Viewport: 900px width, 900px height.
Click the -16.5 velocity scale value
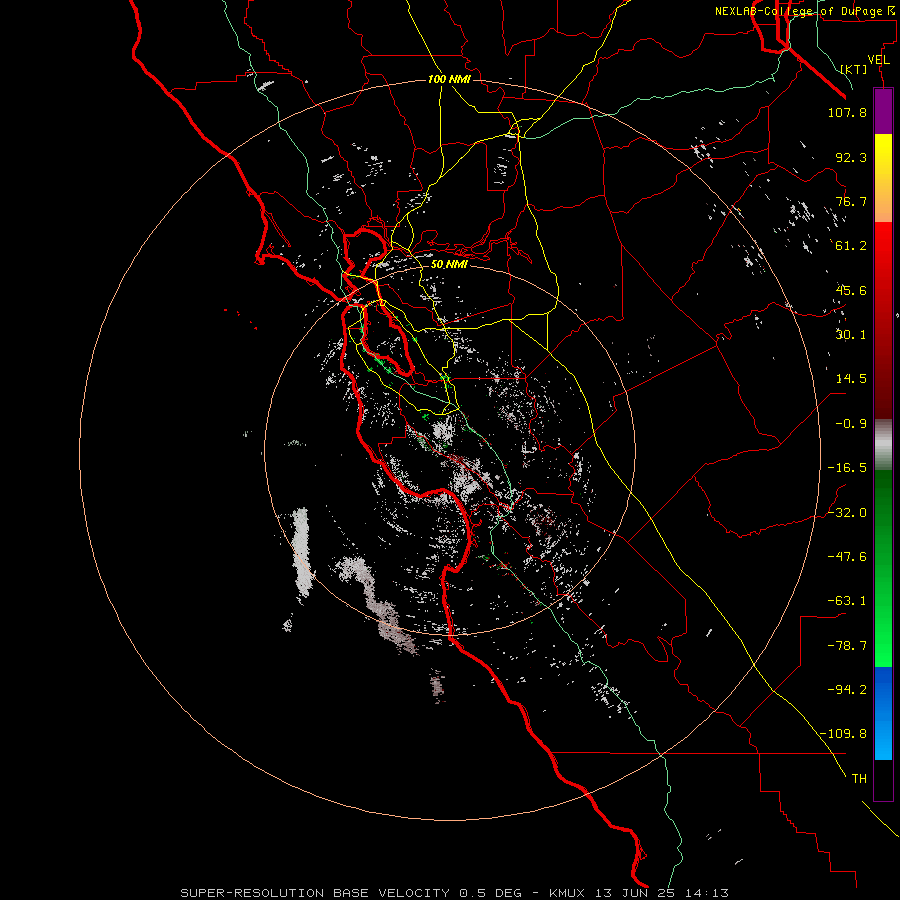847,468
